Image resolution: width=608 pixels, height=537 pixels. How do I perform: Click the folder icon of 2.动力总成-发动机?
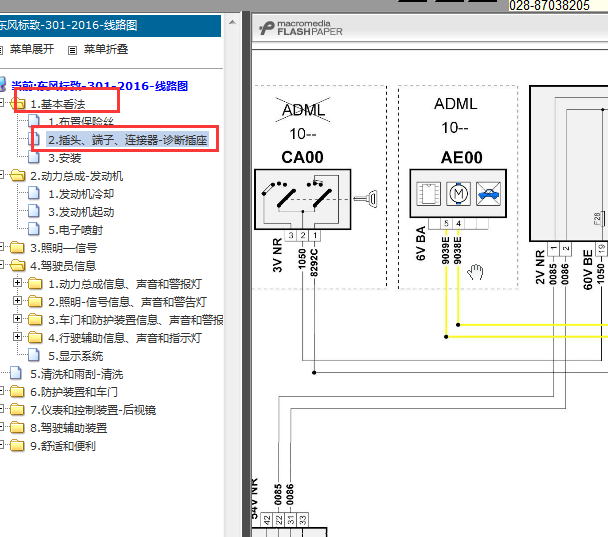[x=18, y=175]
